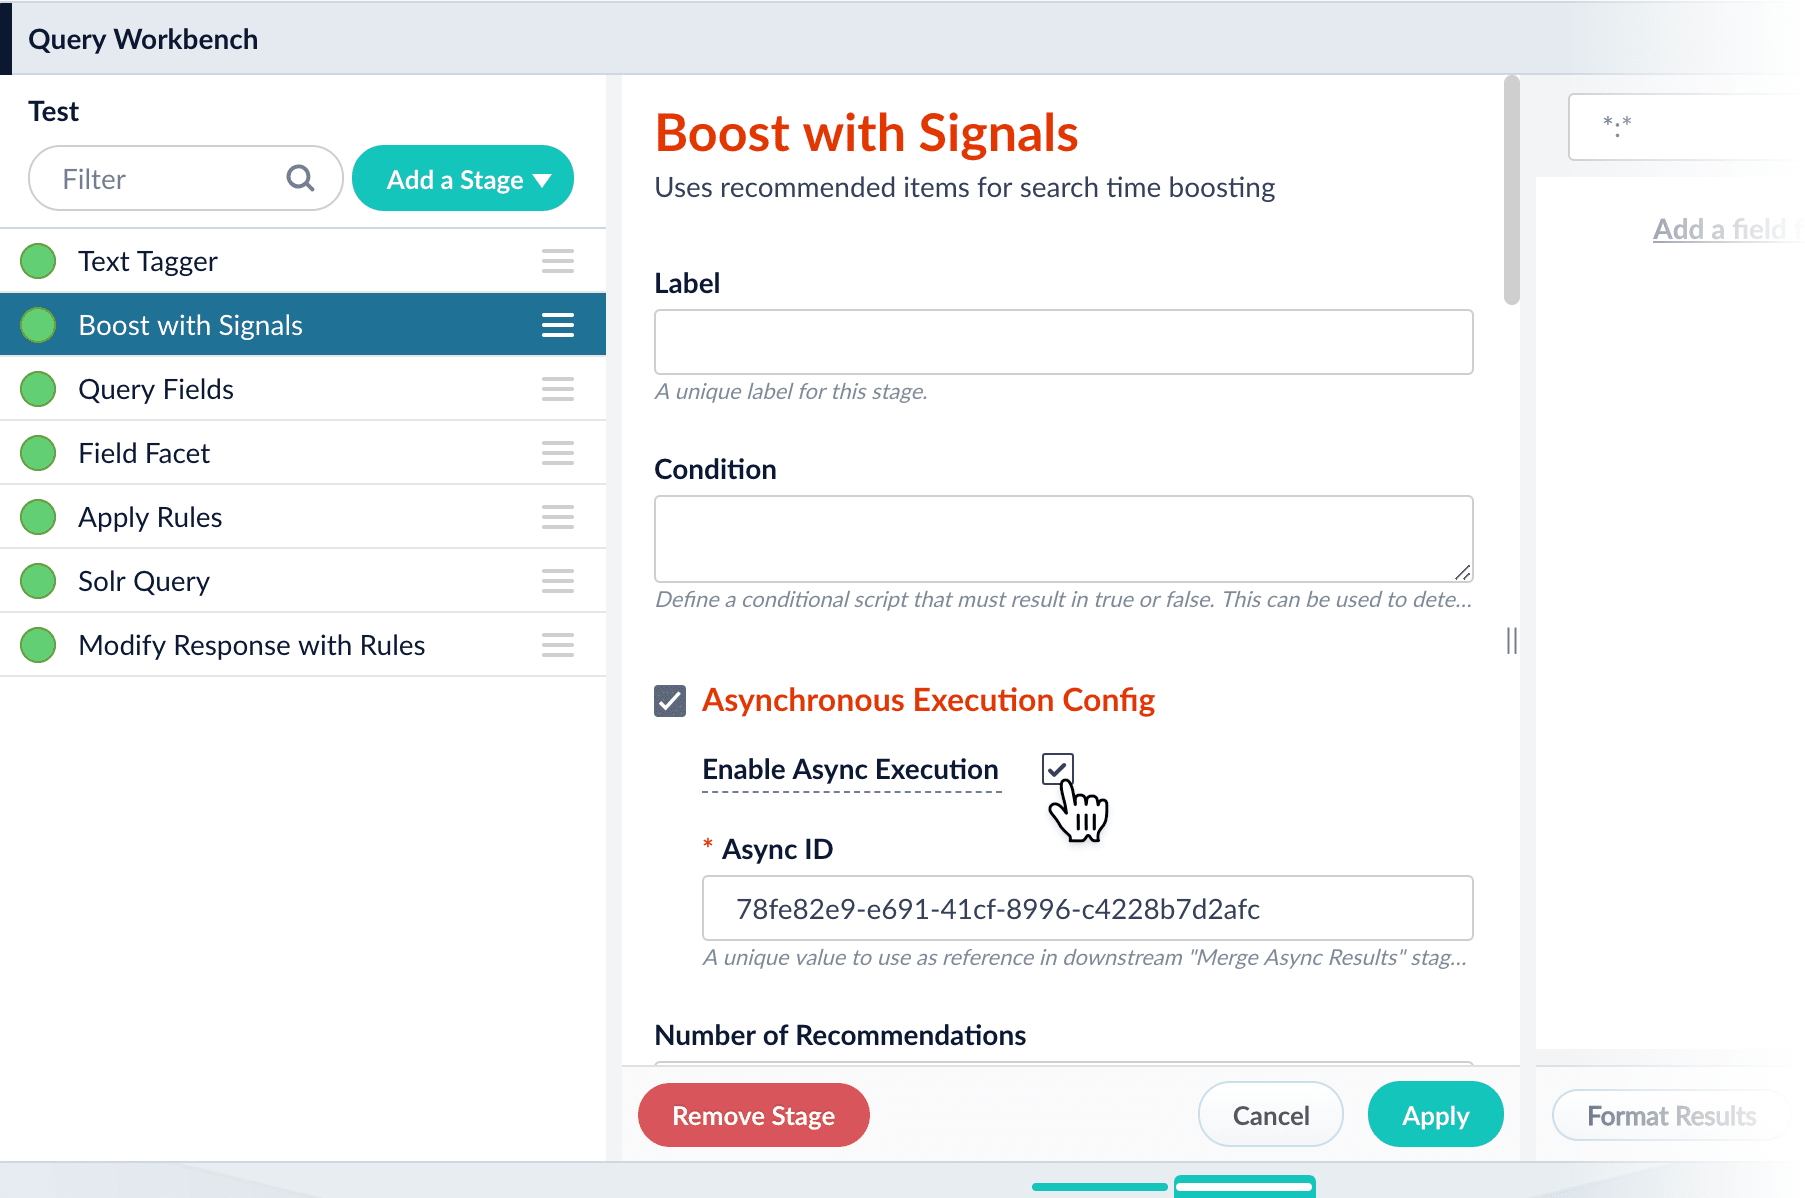This screenshot has height=1198, width=1805.
Task: Click the Text Tagger drag handle icon
Action: pos(557,261)
